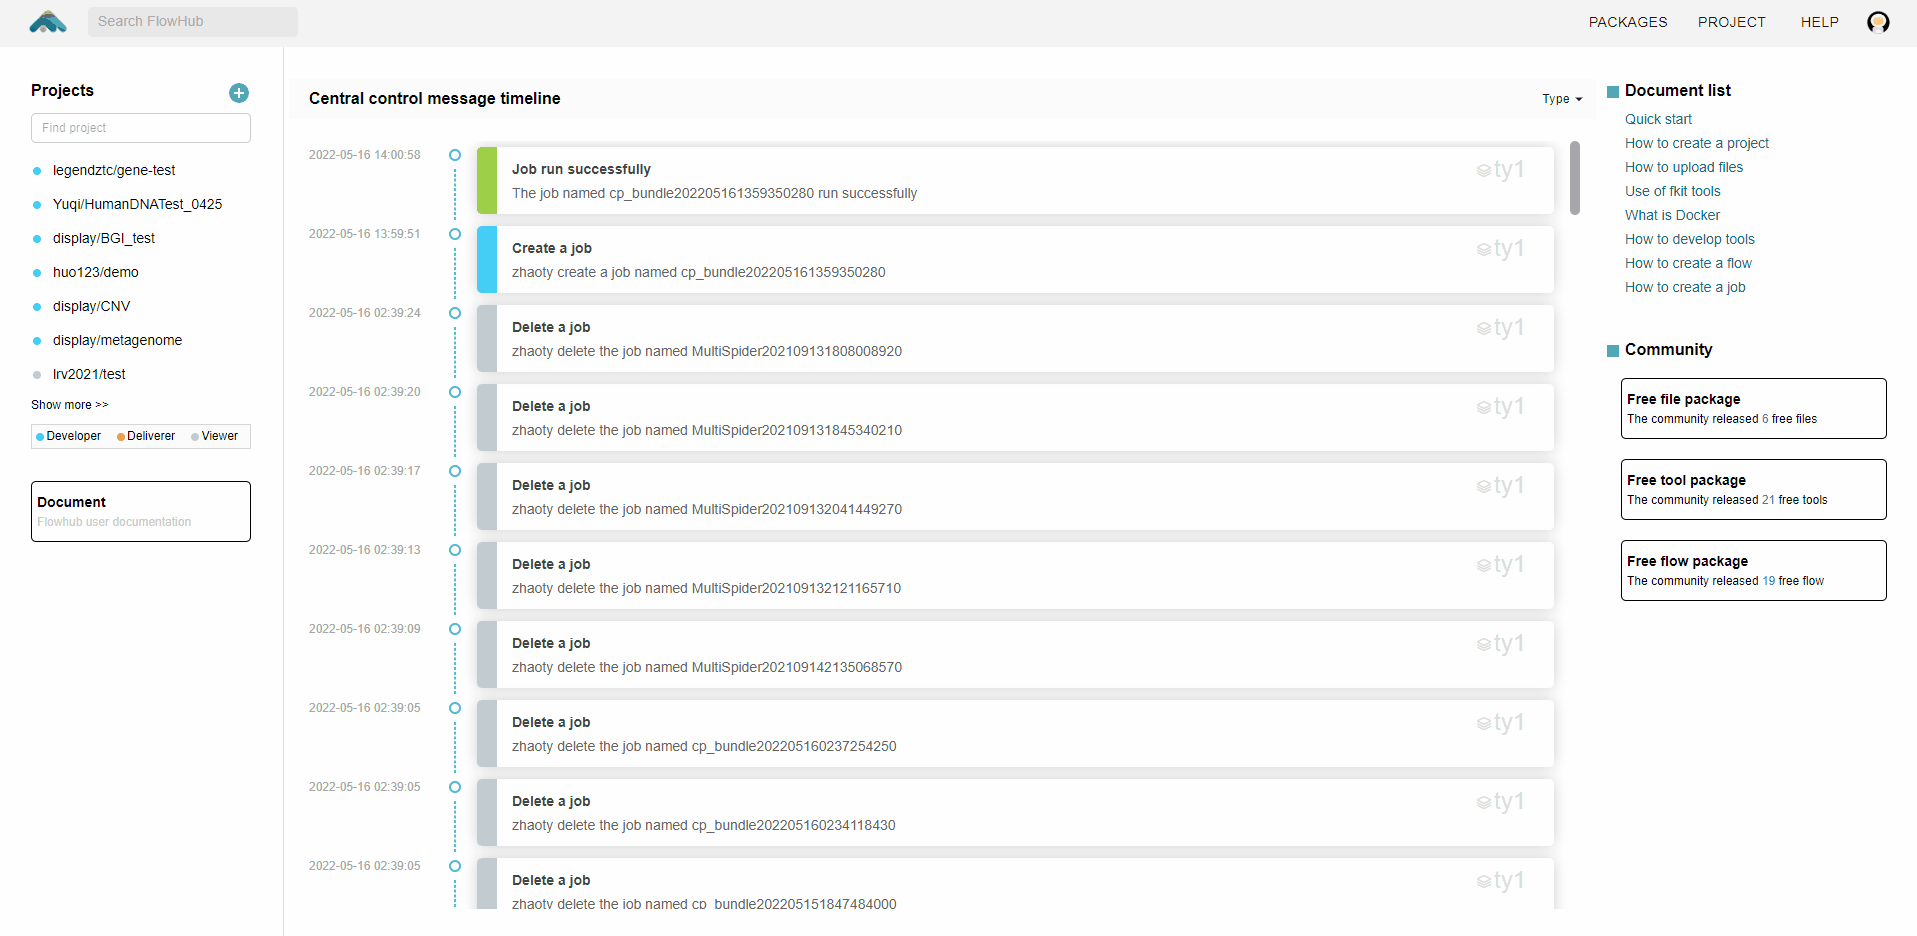Click timeline marker for 14:00:58 entry
This screenshot has width=1917, height=936.
click(x=455, y=155)
